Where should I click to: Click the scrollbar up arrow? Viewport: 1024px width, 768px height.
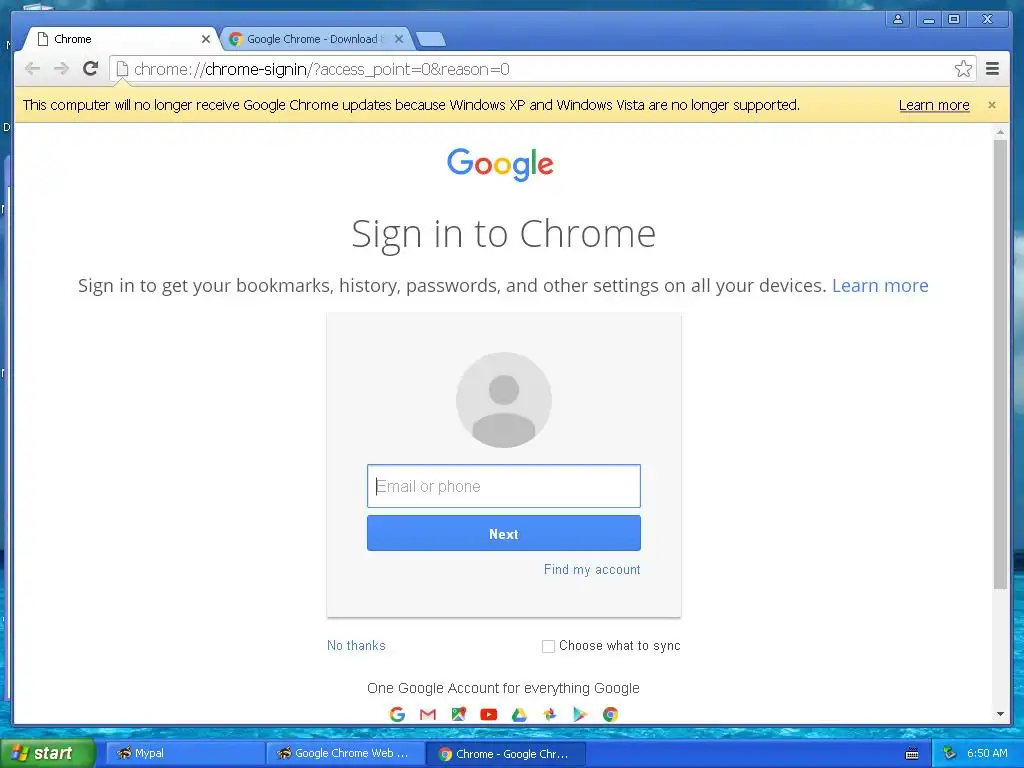pyautogui.click(x=1000, y=132)
